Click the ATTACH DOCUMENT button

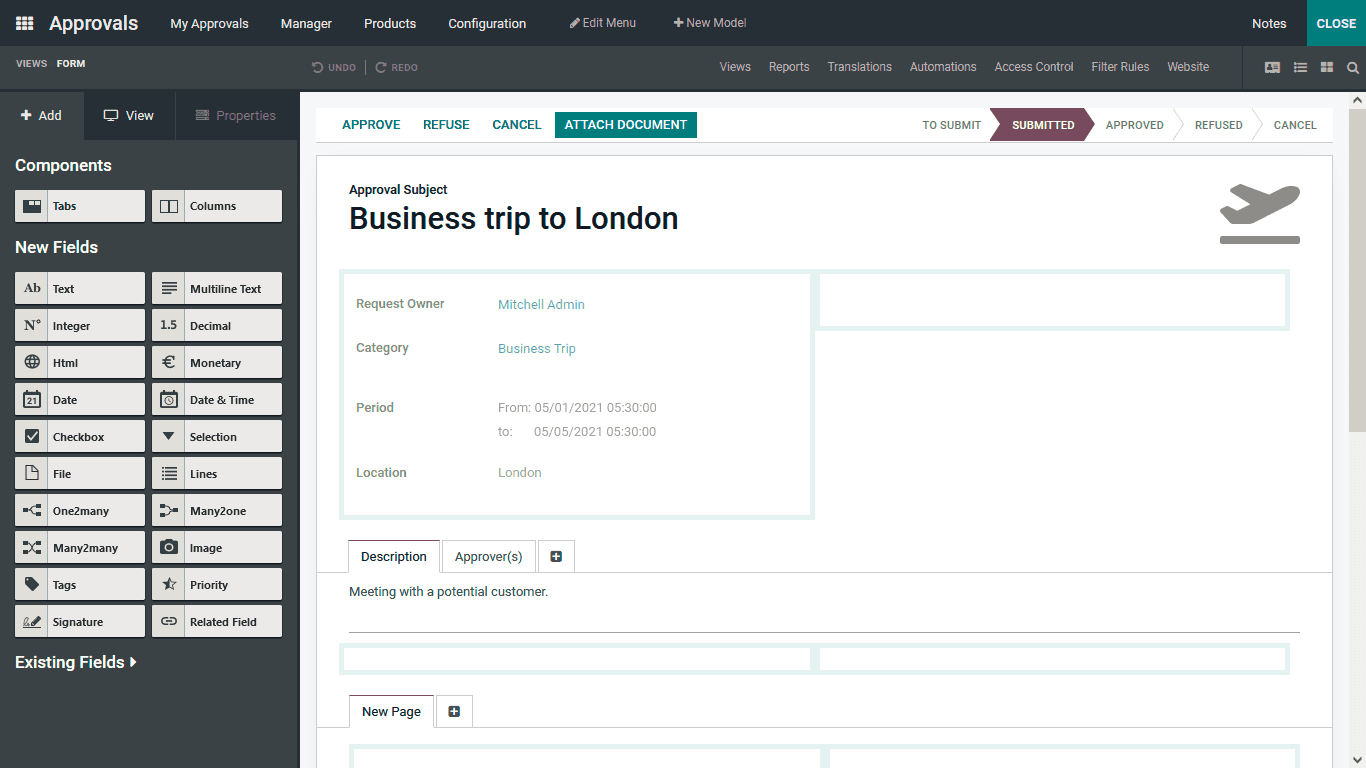click(625, 124)
